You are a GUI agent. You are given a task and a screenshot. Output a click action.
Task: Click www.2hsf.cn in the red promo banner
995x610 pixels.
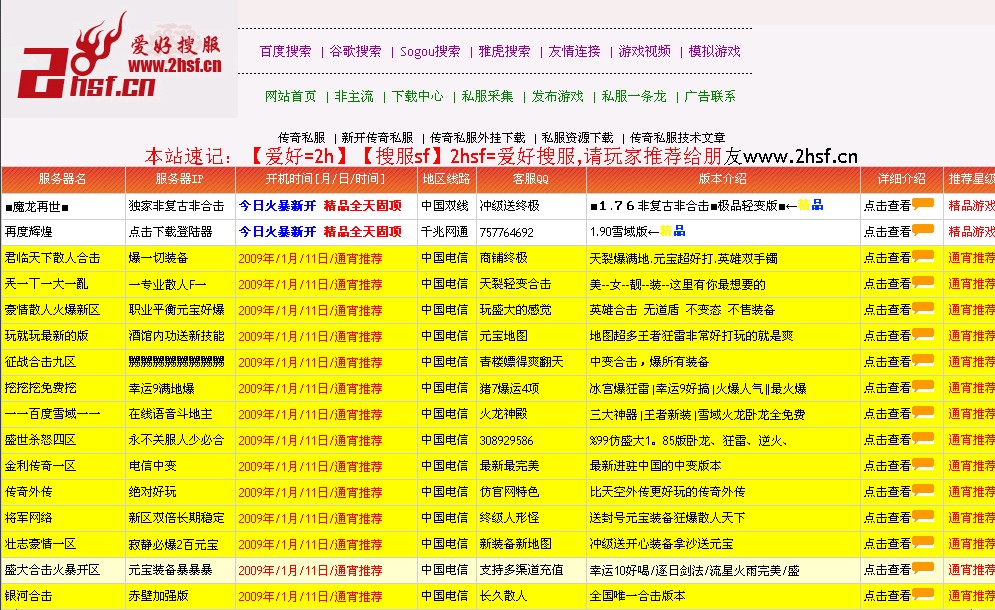[x=799, y=156]
